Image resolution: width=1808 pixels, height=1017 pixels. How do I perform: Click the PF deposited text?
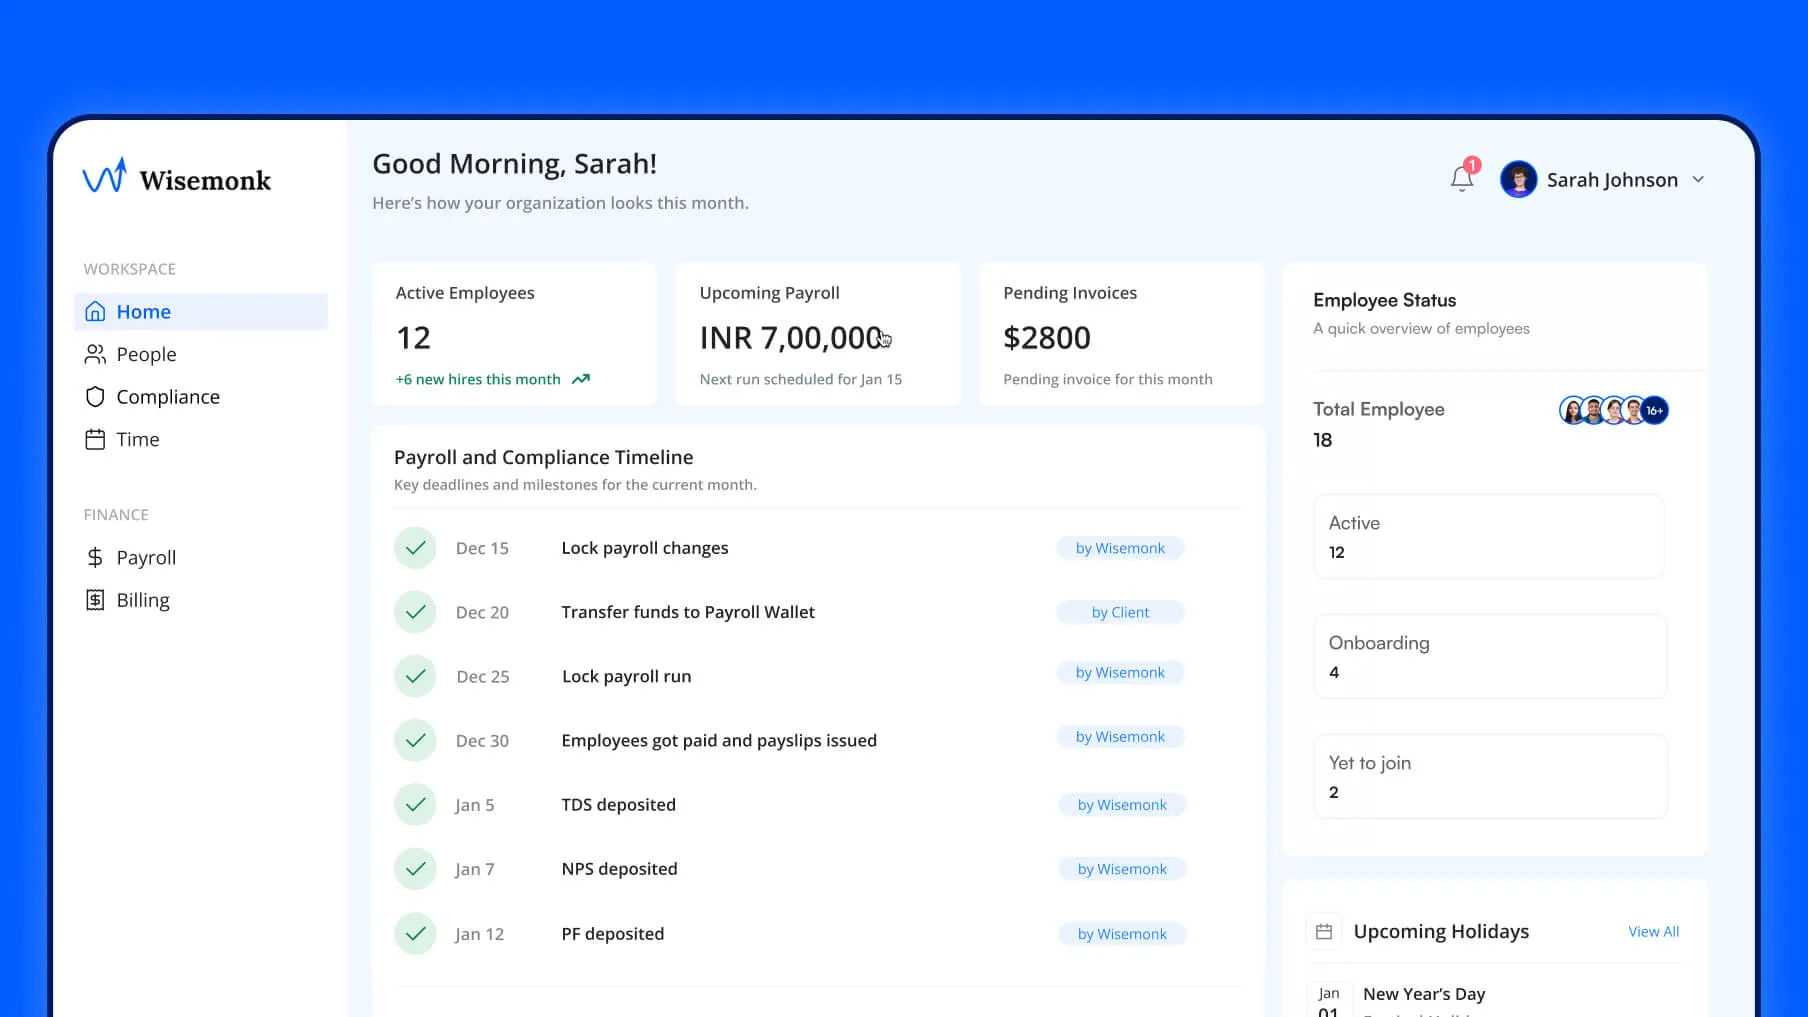612,934
